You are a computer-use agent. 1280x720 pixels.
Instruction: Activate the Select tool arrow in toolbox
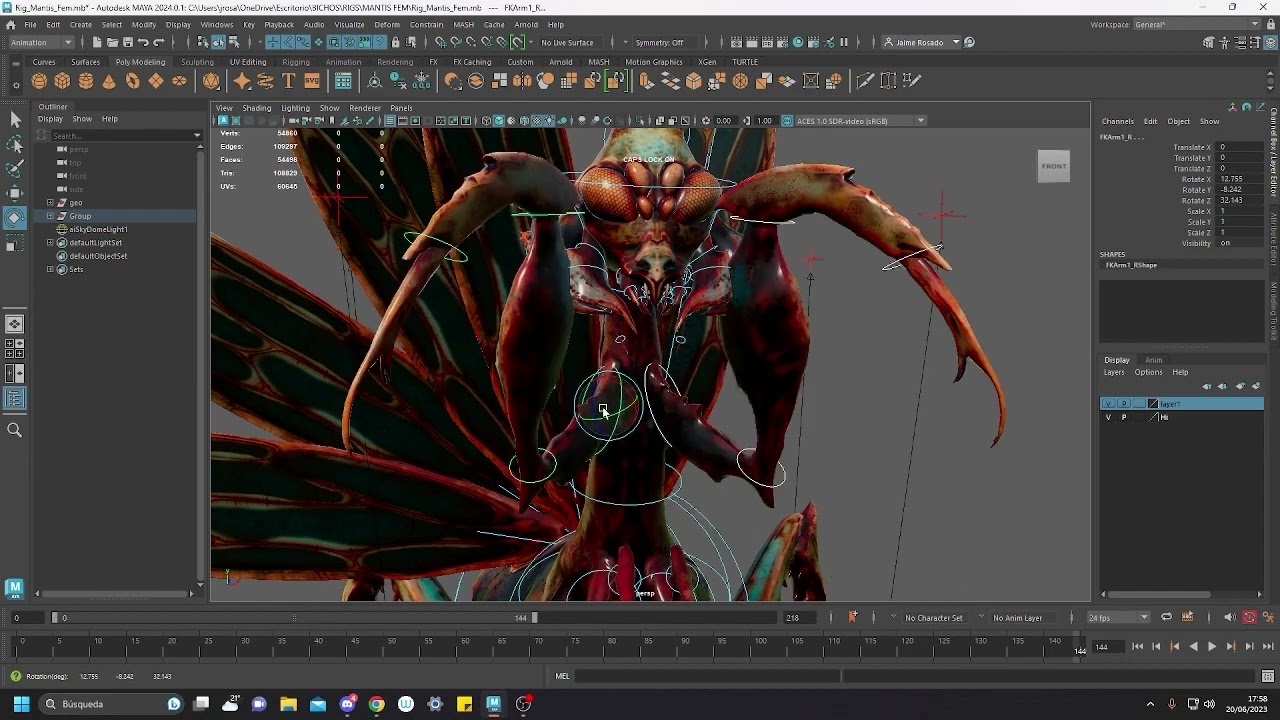tap(15, 120)
